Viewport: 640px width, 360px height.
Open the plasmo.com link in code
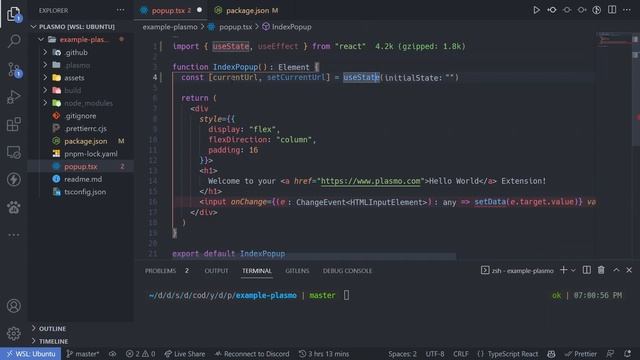[x=370, y=181]
